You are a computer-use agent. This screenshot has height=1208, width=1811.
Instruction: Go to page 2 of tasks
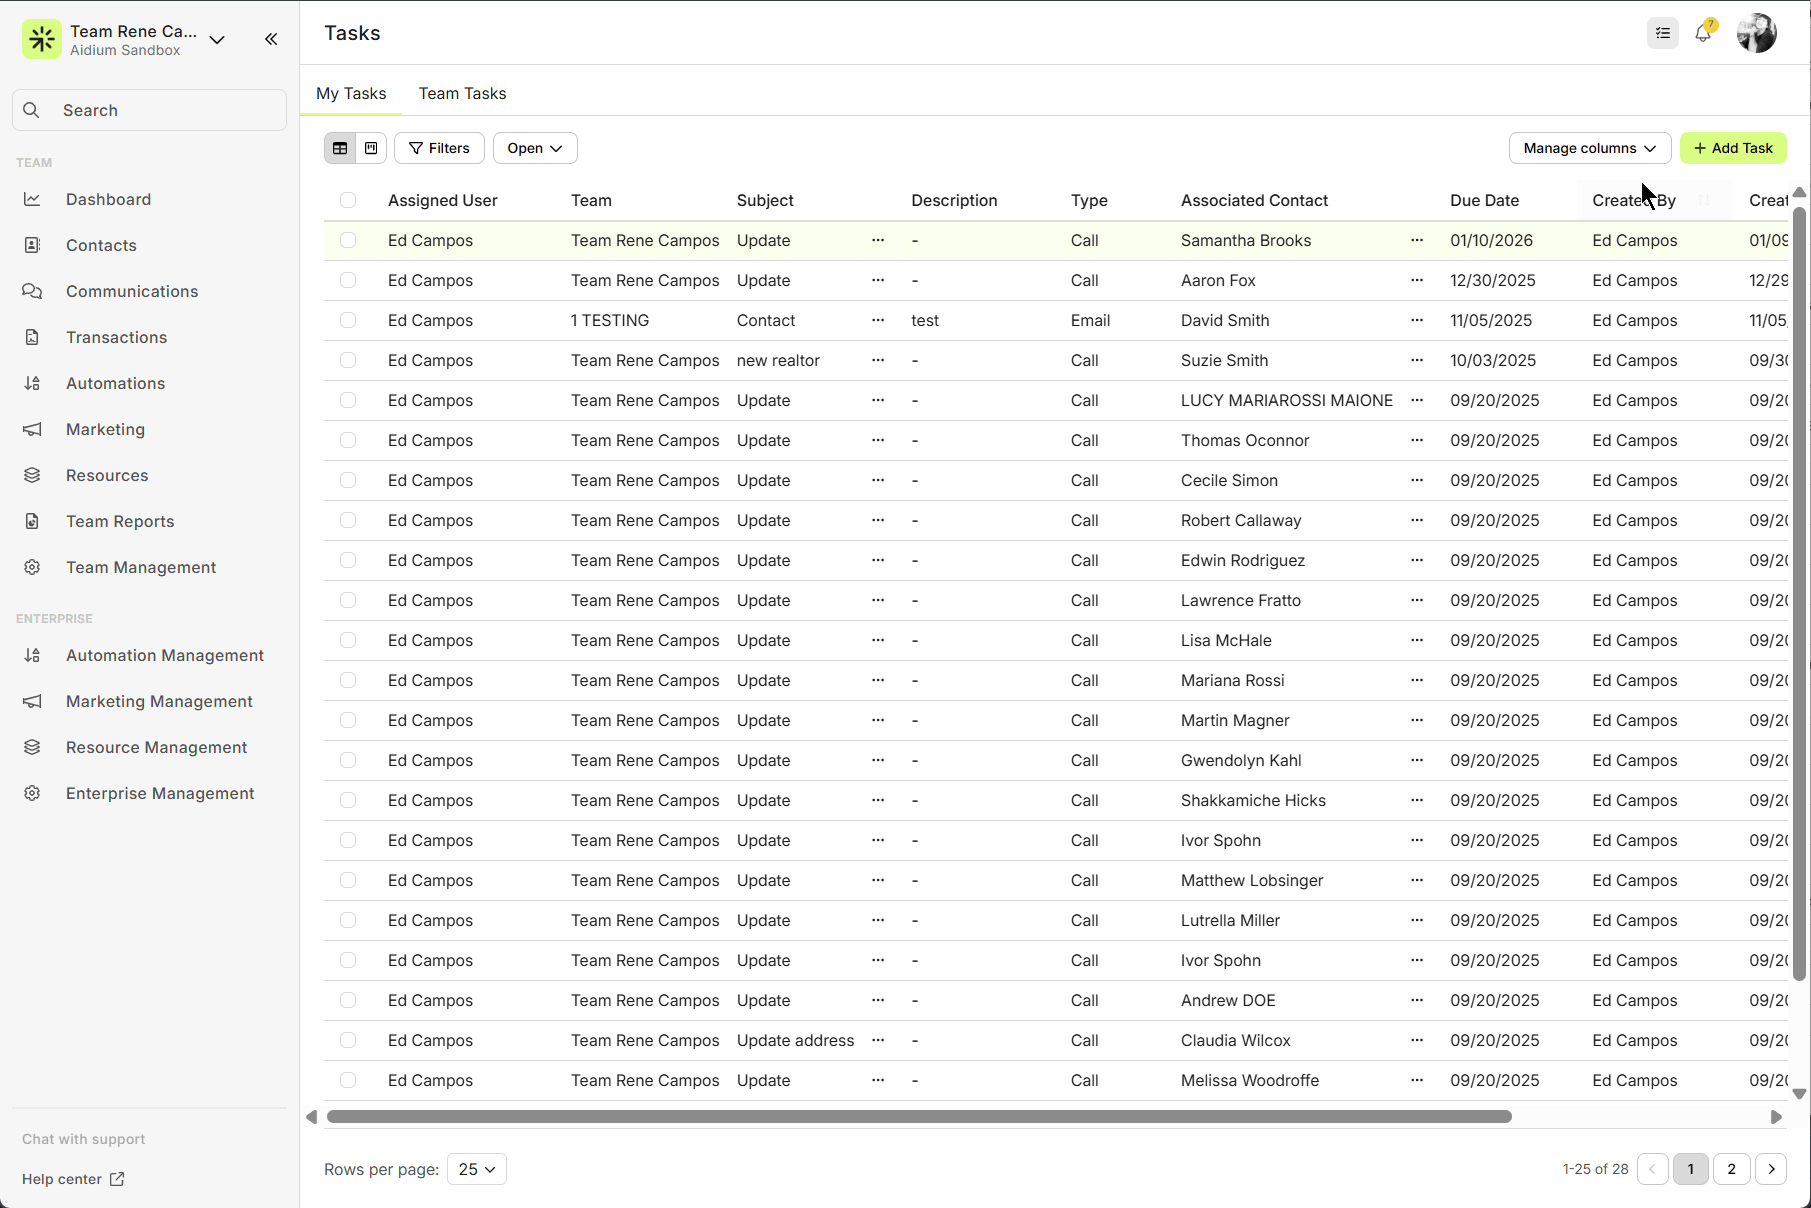(x=1731, y=1169)
